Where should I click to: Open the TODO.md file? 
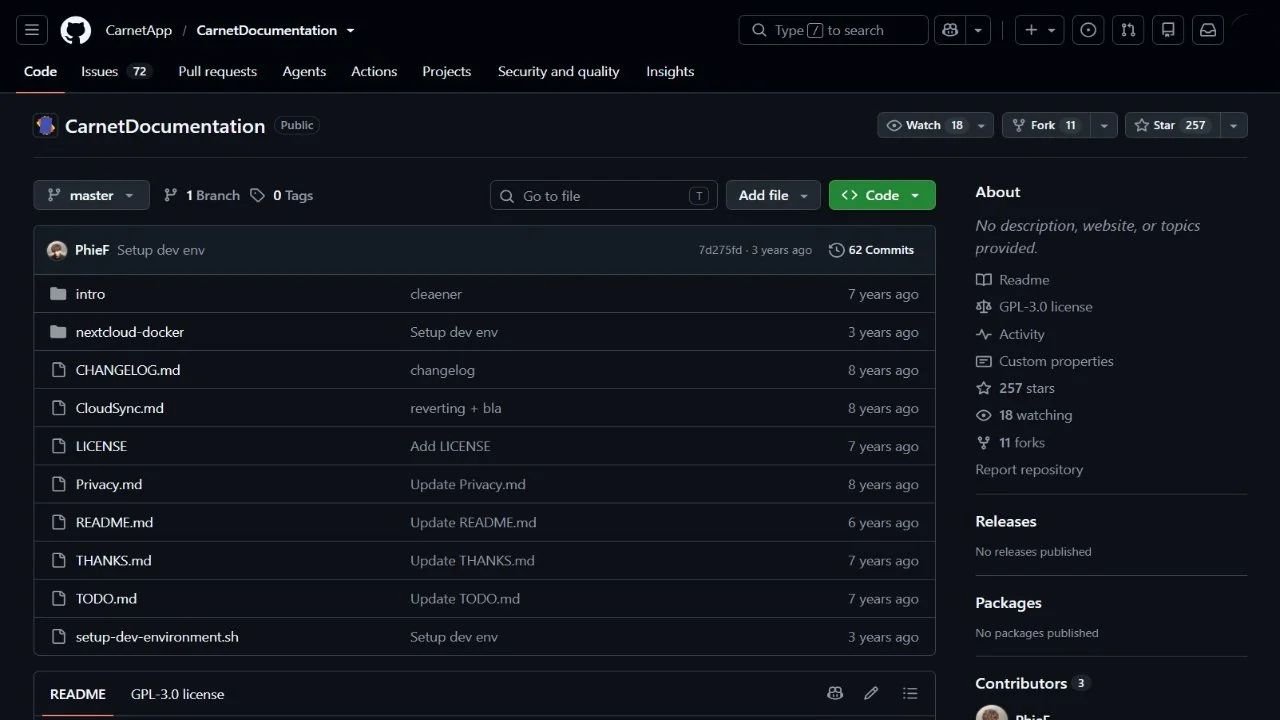point(106,599)
